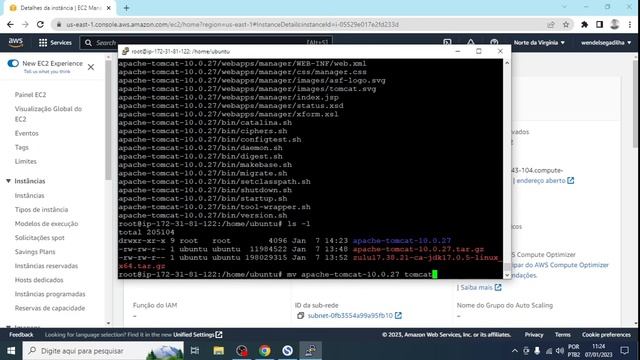Open Instâncias programadas
640x360 pixels.
click(50, 294)
